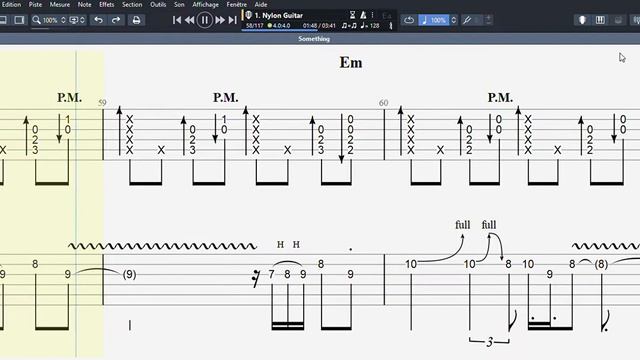Toggle relative speed 100% button
Screen dimensions: 640x360
click(x=433, y=20)
